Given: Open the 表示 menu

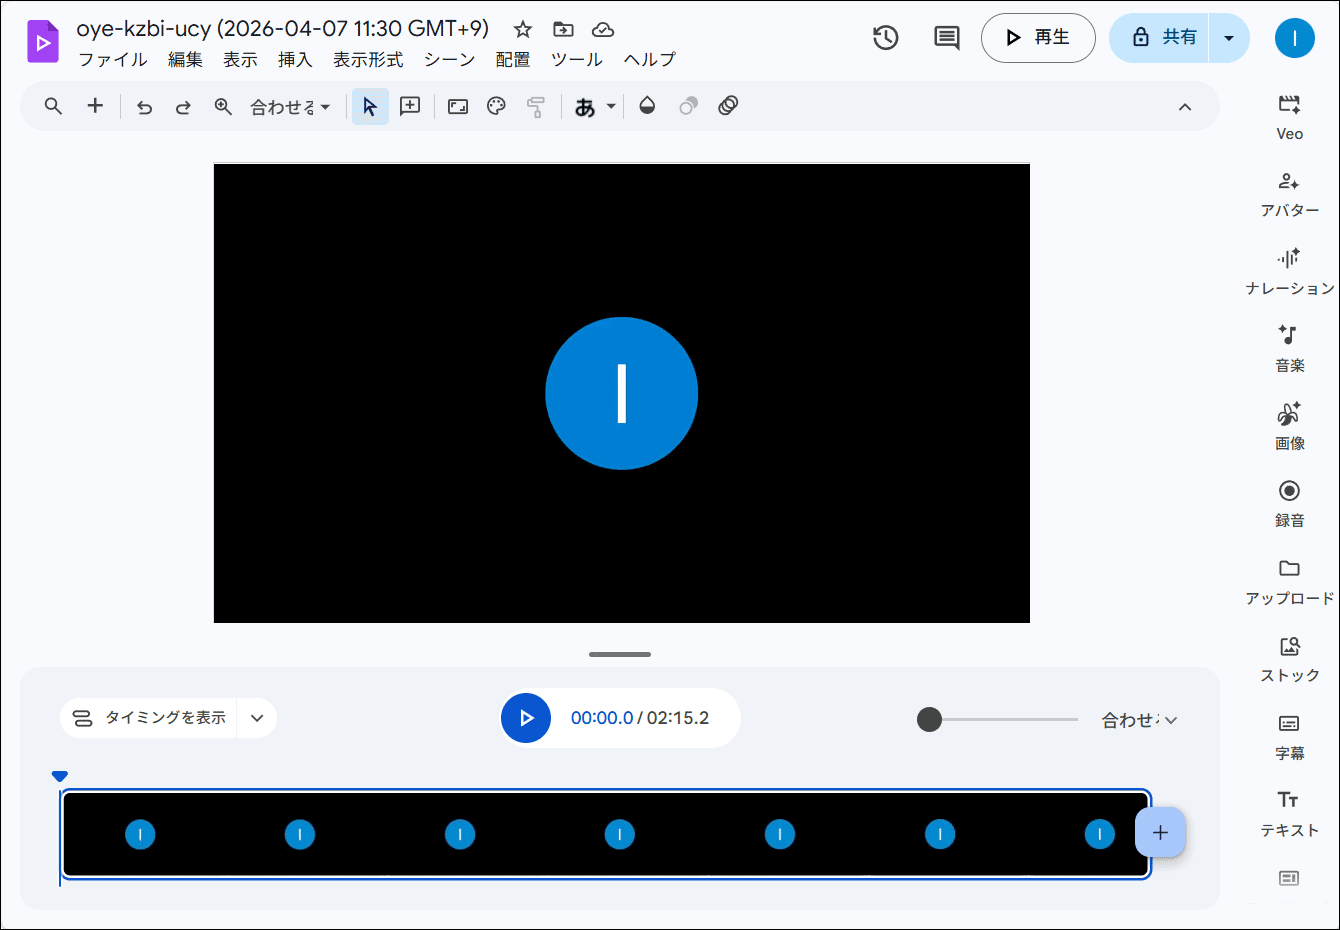Looking at the screenshot, I should [x=240, y=60].
